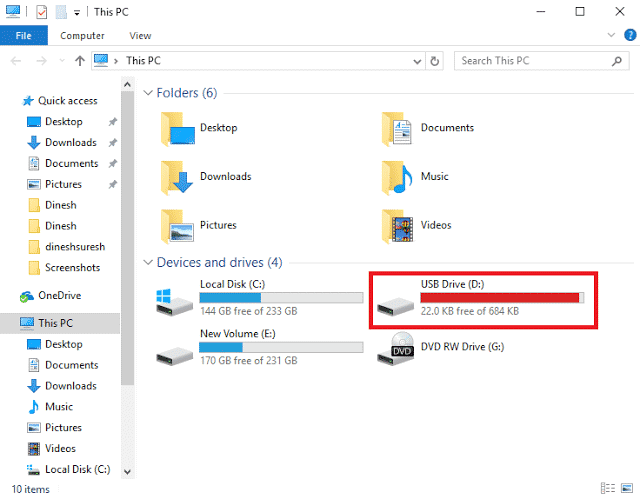Select the Desktop folder icon in Folders
Viewport: 640px width, 499px height.
pos(177,129)
